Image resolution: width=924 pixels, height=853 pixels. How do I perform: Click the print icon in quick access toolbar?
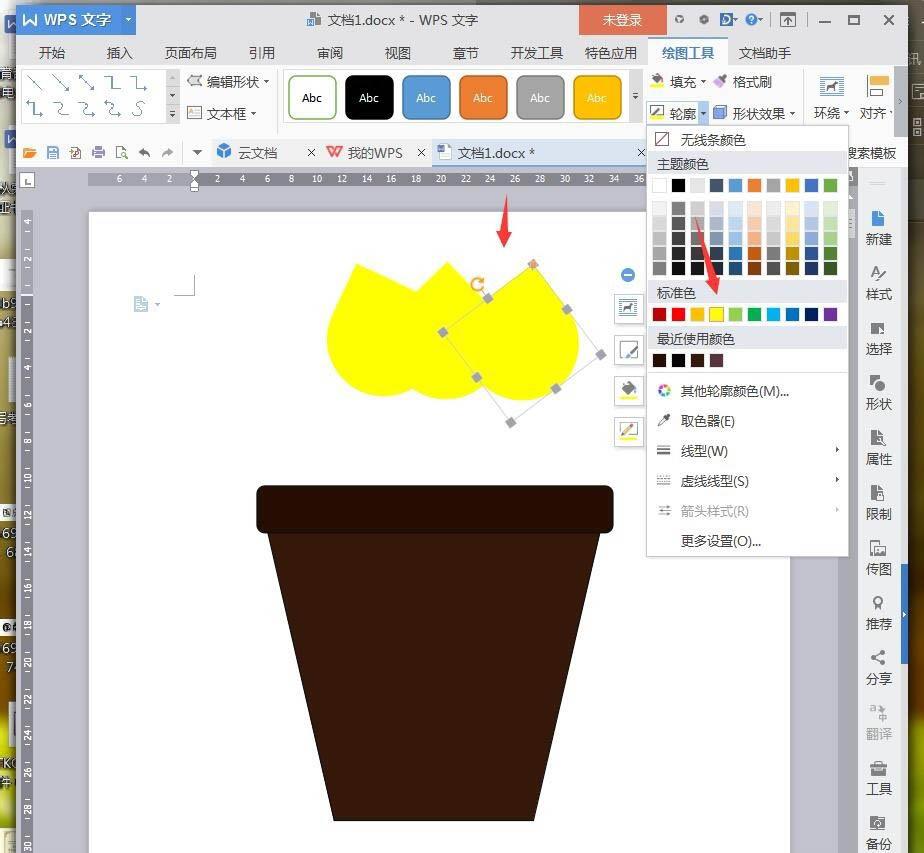pos(100,153)
